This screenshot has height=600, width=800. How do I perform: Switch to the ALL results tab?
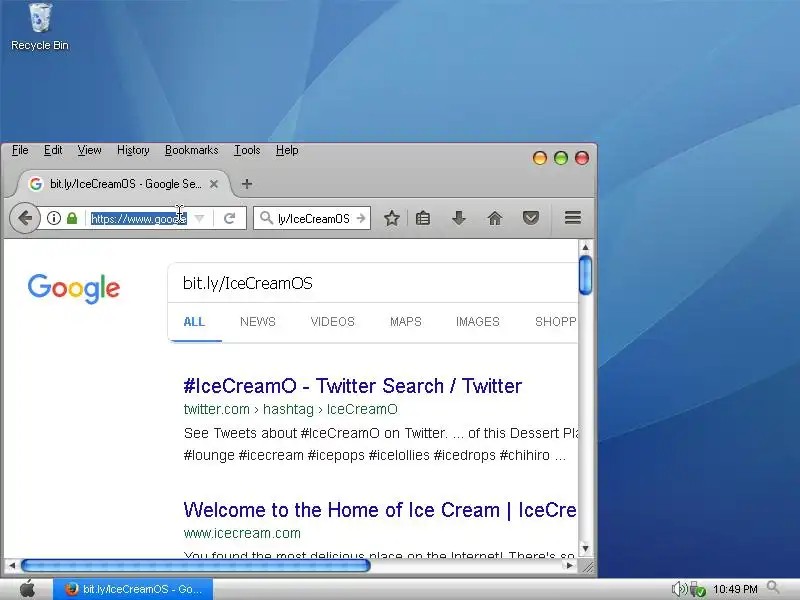coord(194,322)
